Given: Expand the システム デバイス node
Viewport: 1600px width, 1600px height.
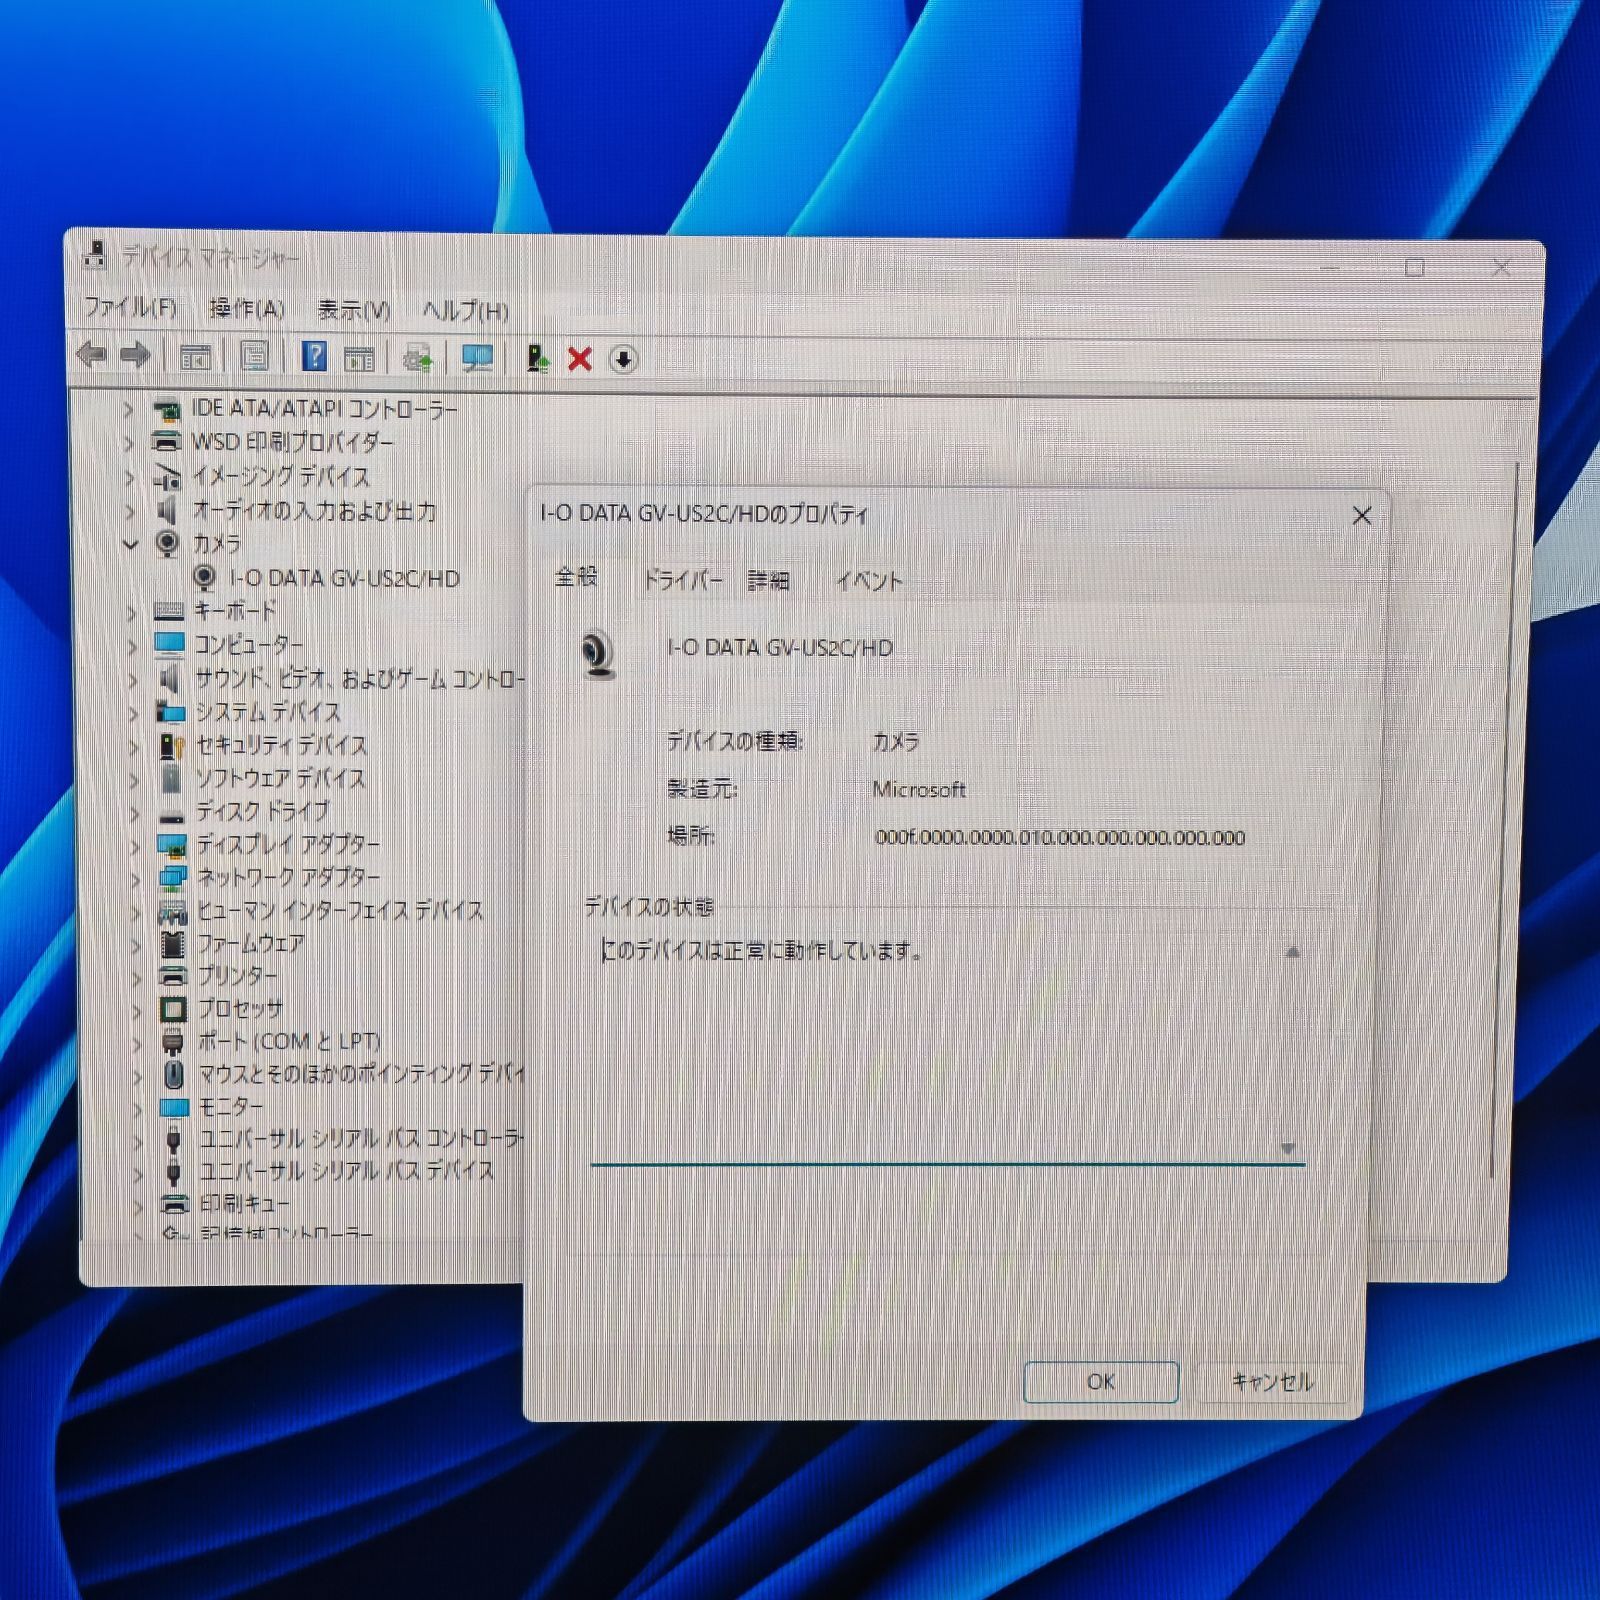Looking at the screenshot, I should 133,713.
